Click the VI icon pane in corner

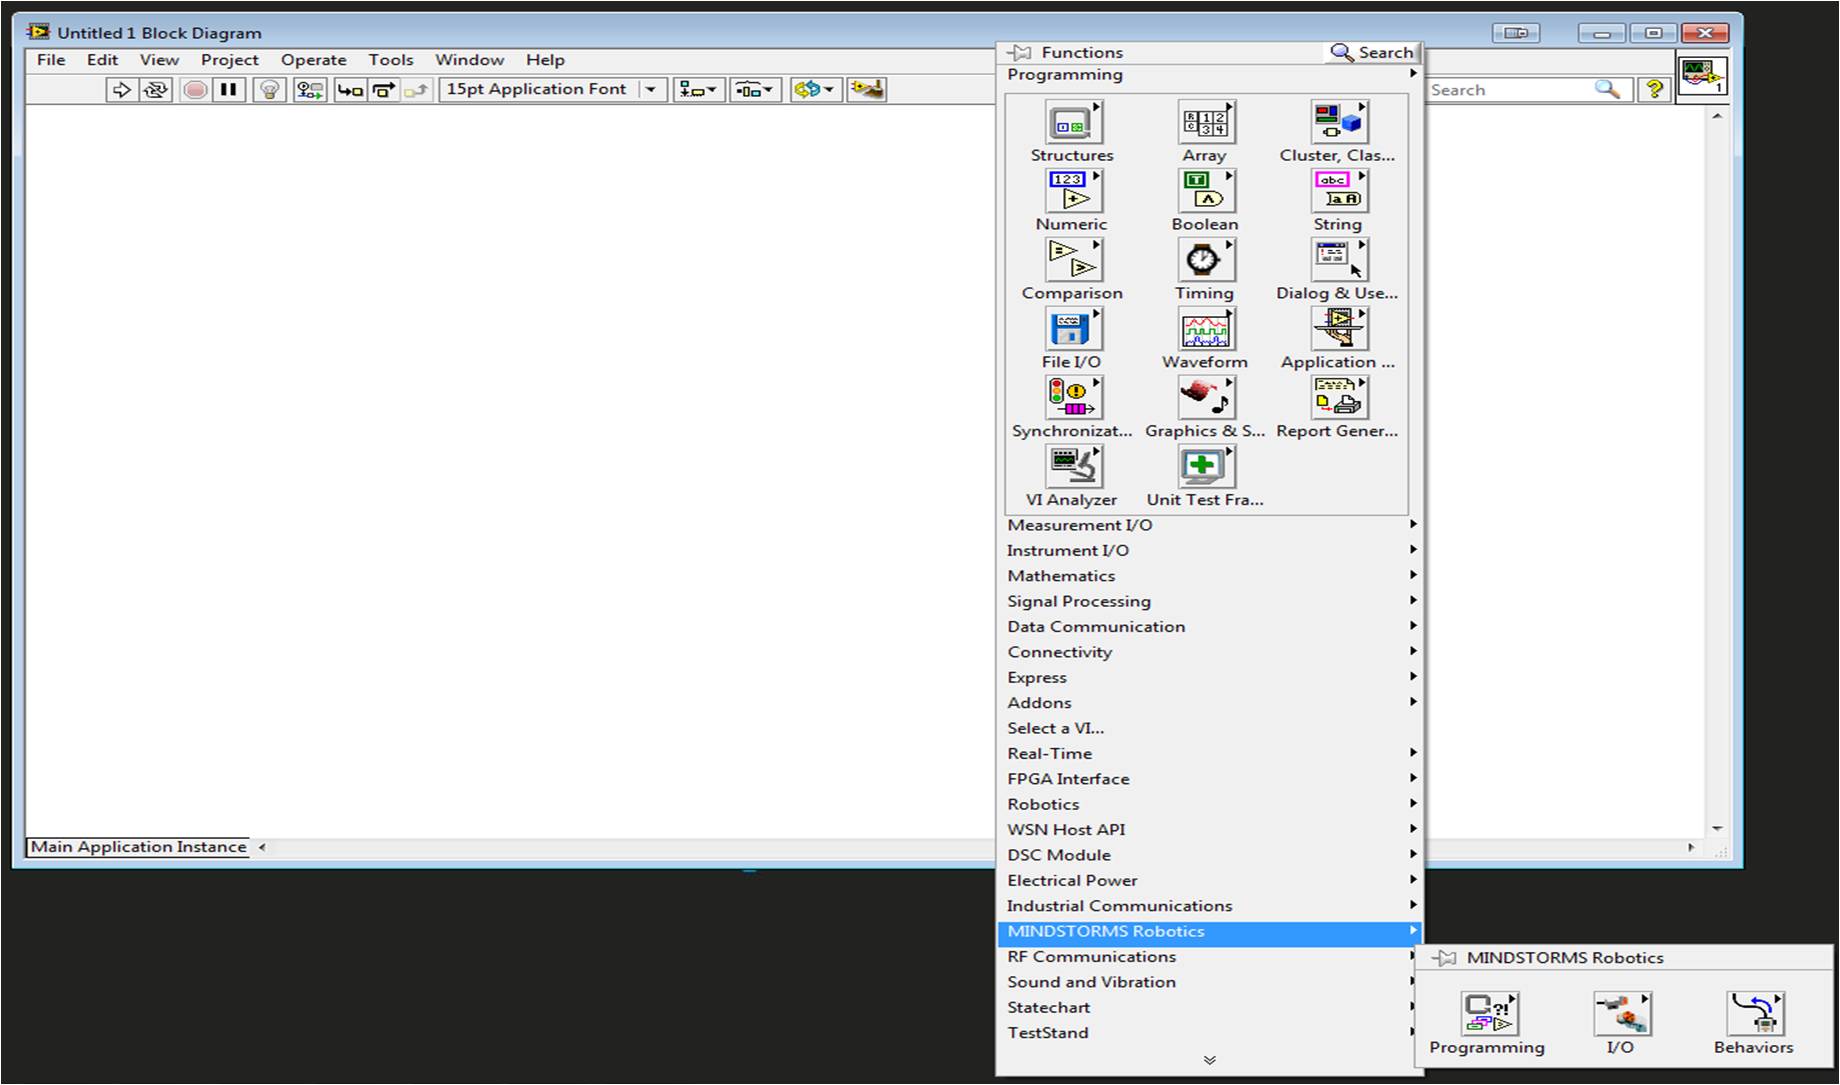coord(1702,76)
